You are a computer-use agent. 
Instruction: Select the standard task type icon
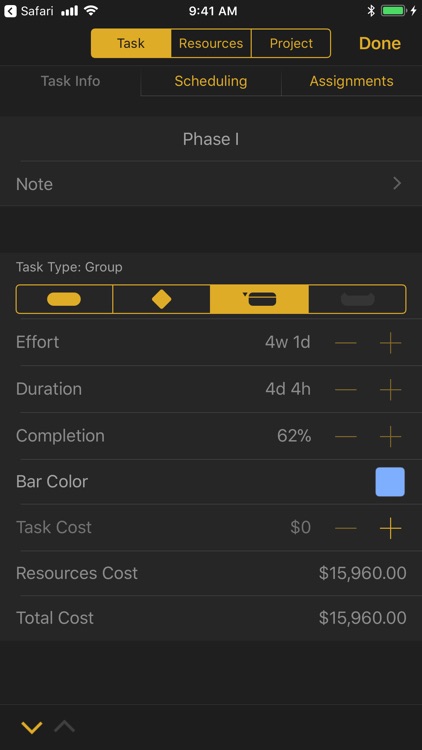coord(64,299)
